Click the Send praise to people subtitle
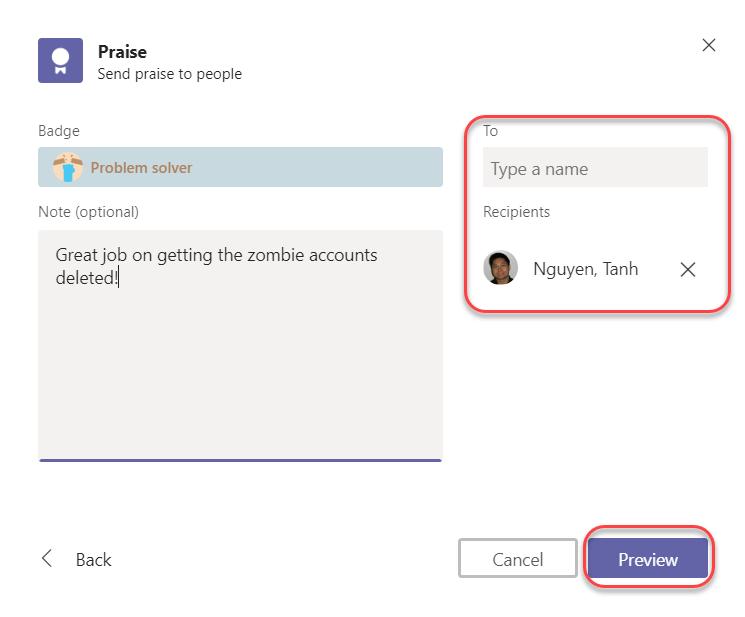The height and width of the screenshot is (617, 745). [169, 73]
